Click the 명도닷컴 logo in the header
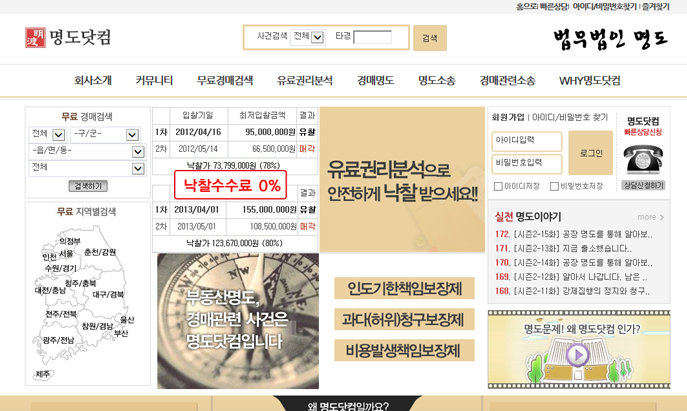This screenshot has height=411, width=687. (68, 38)
